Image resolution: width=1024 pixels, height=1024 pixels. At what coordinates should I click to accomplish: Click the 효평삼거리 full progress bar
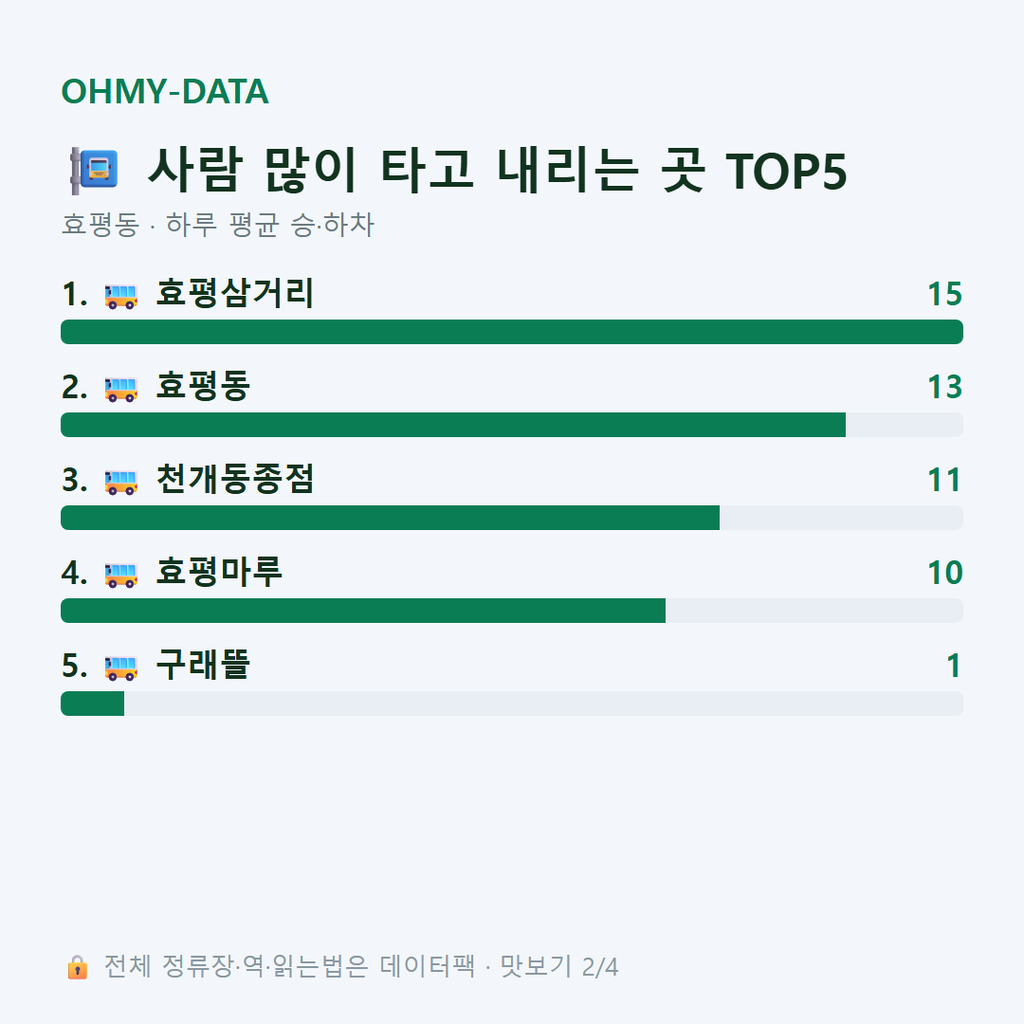(512, 332)
